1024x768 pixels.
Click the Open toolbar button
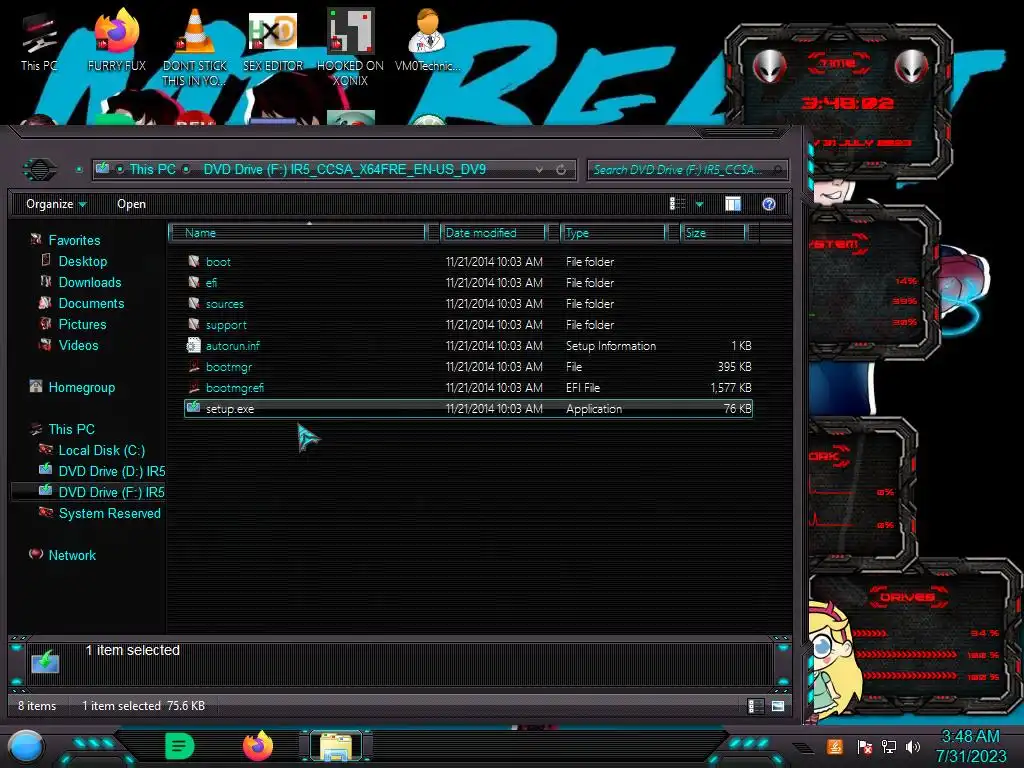(x=131, y=204)
